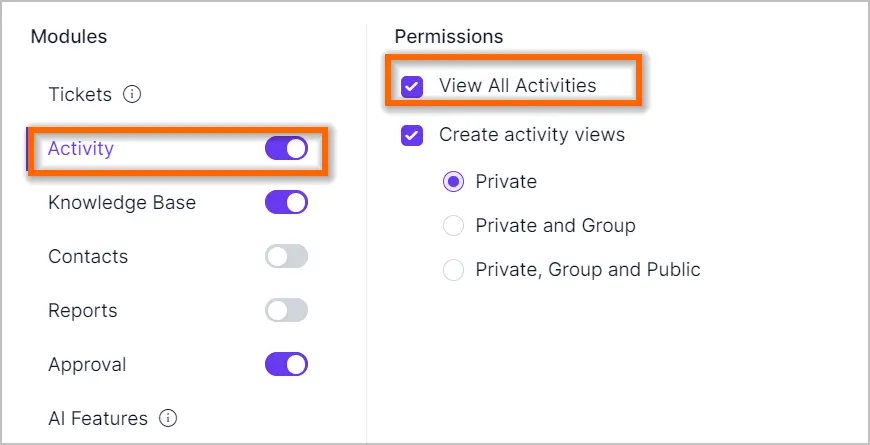Enable the Contacts module toggle
Viewport: 870px width, 445px height.
click(286, 256)
